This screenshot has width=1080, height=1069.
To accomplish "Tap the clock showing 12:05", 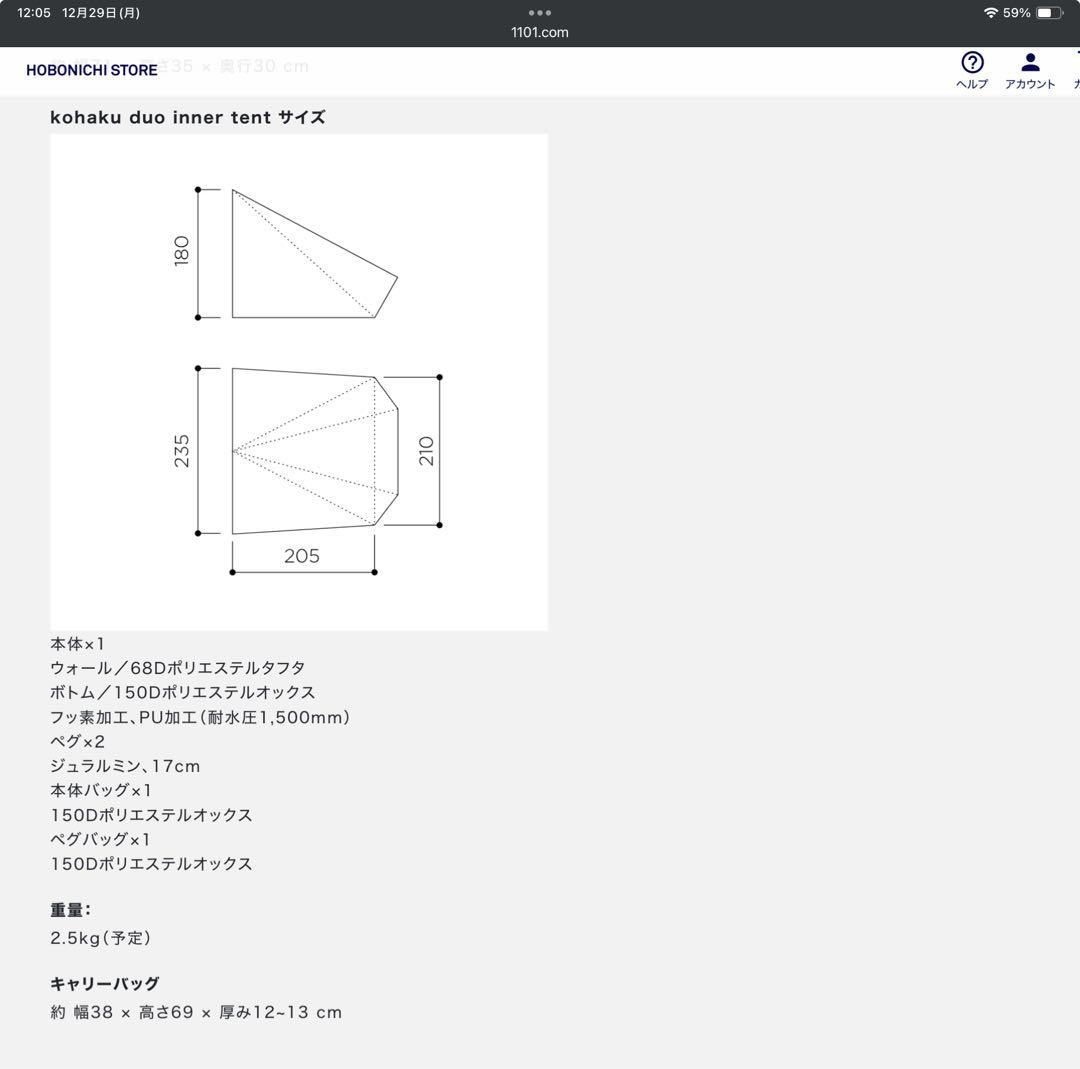I will click(34, 13).
